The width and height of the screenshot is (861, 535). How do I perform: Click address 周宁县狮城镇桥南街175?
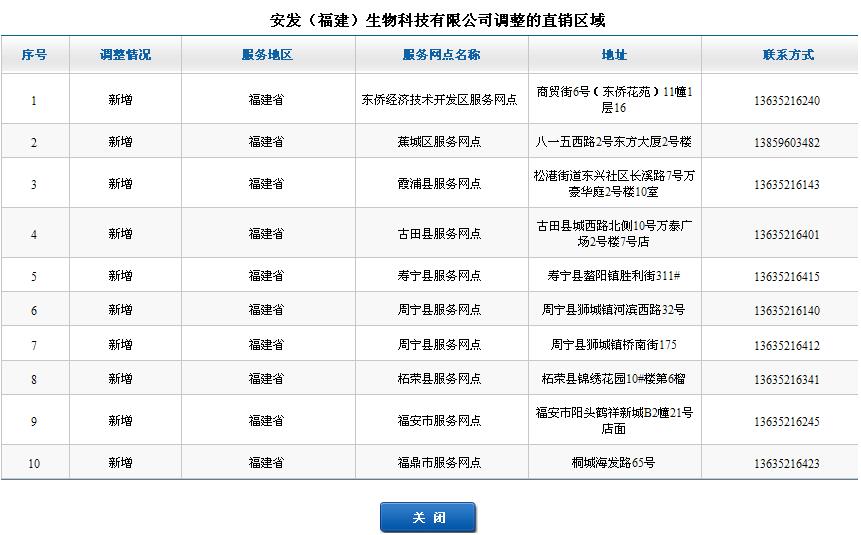[614, 344]
